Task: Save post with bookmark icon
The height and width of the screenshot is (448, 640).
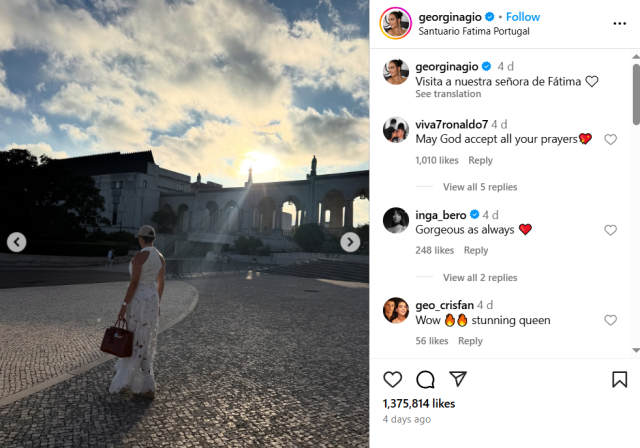Action: coord(620,379)
